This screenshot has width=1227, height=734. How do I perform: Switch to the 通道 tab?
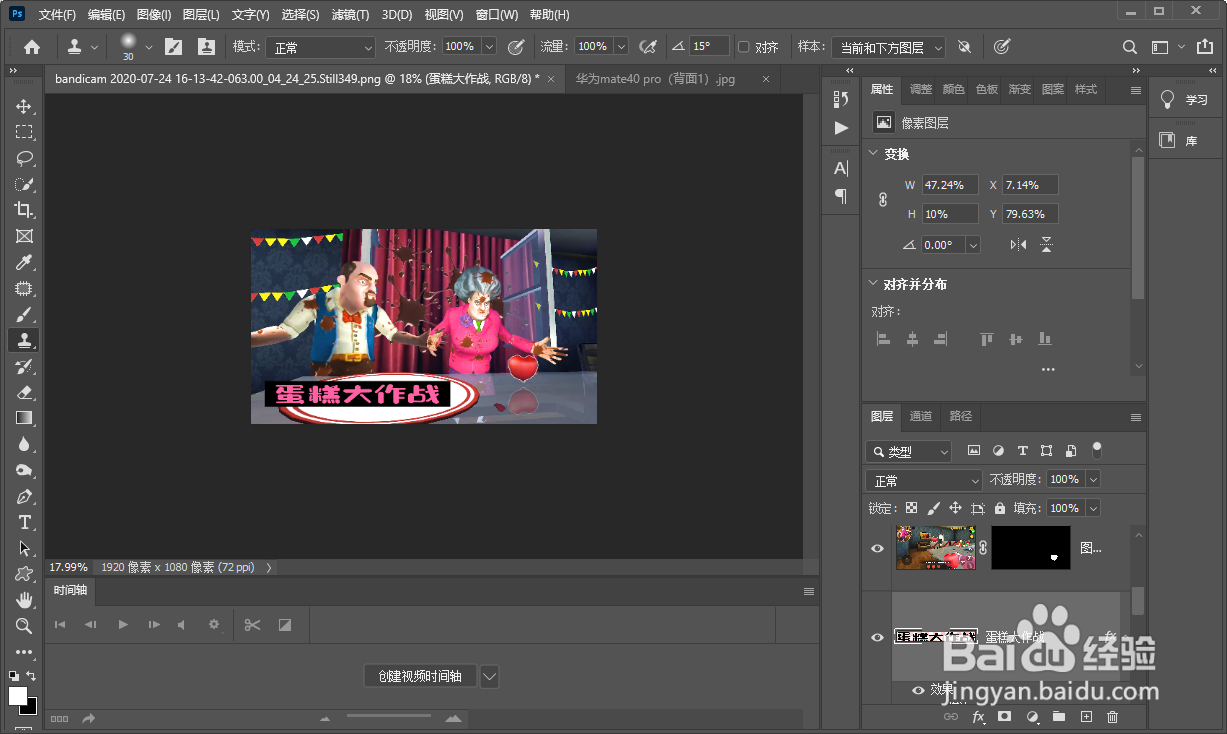point(921,416)
